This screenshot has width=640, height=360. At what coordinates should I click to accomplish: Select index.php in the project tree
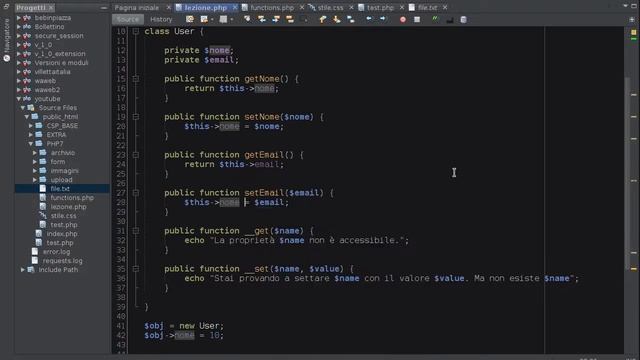[62, 233]
